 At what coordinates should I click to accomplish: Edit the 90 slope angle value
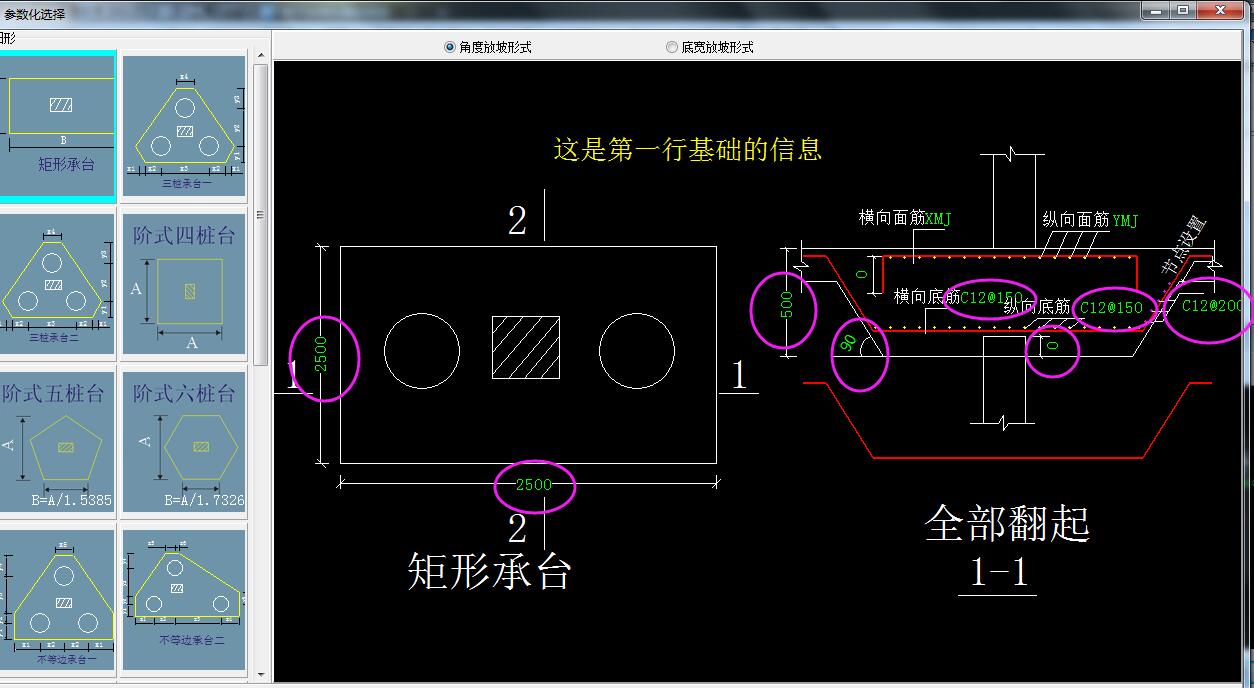pyautogui.click(x=847, y=344)
